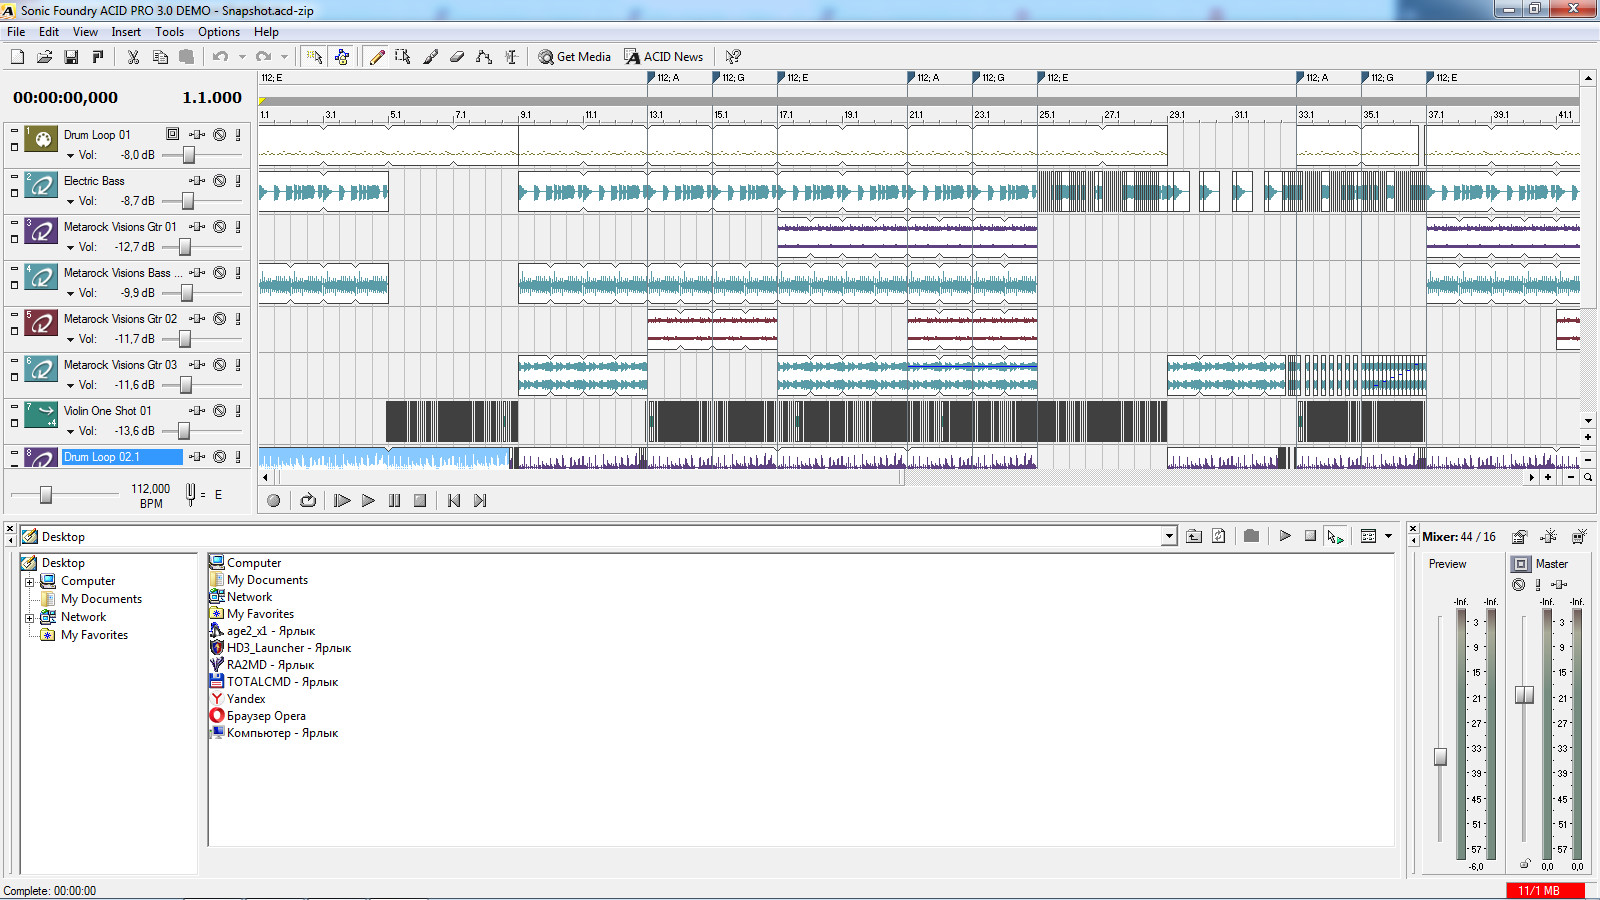Toggle Loop Playback in transport bar
The image size is (1600, 900).
(x=308, y=501)
